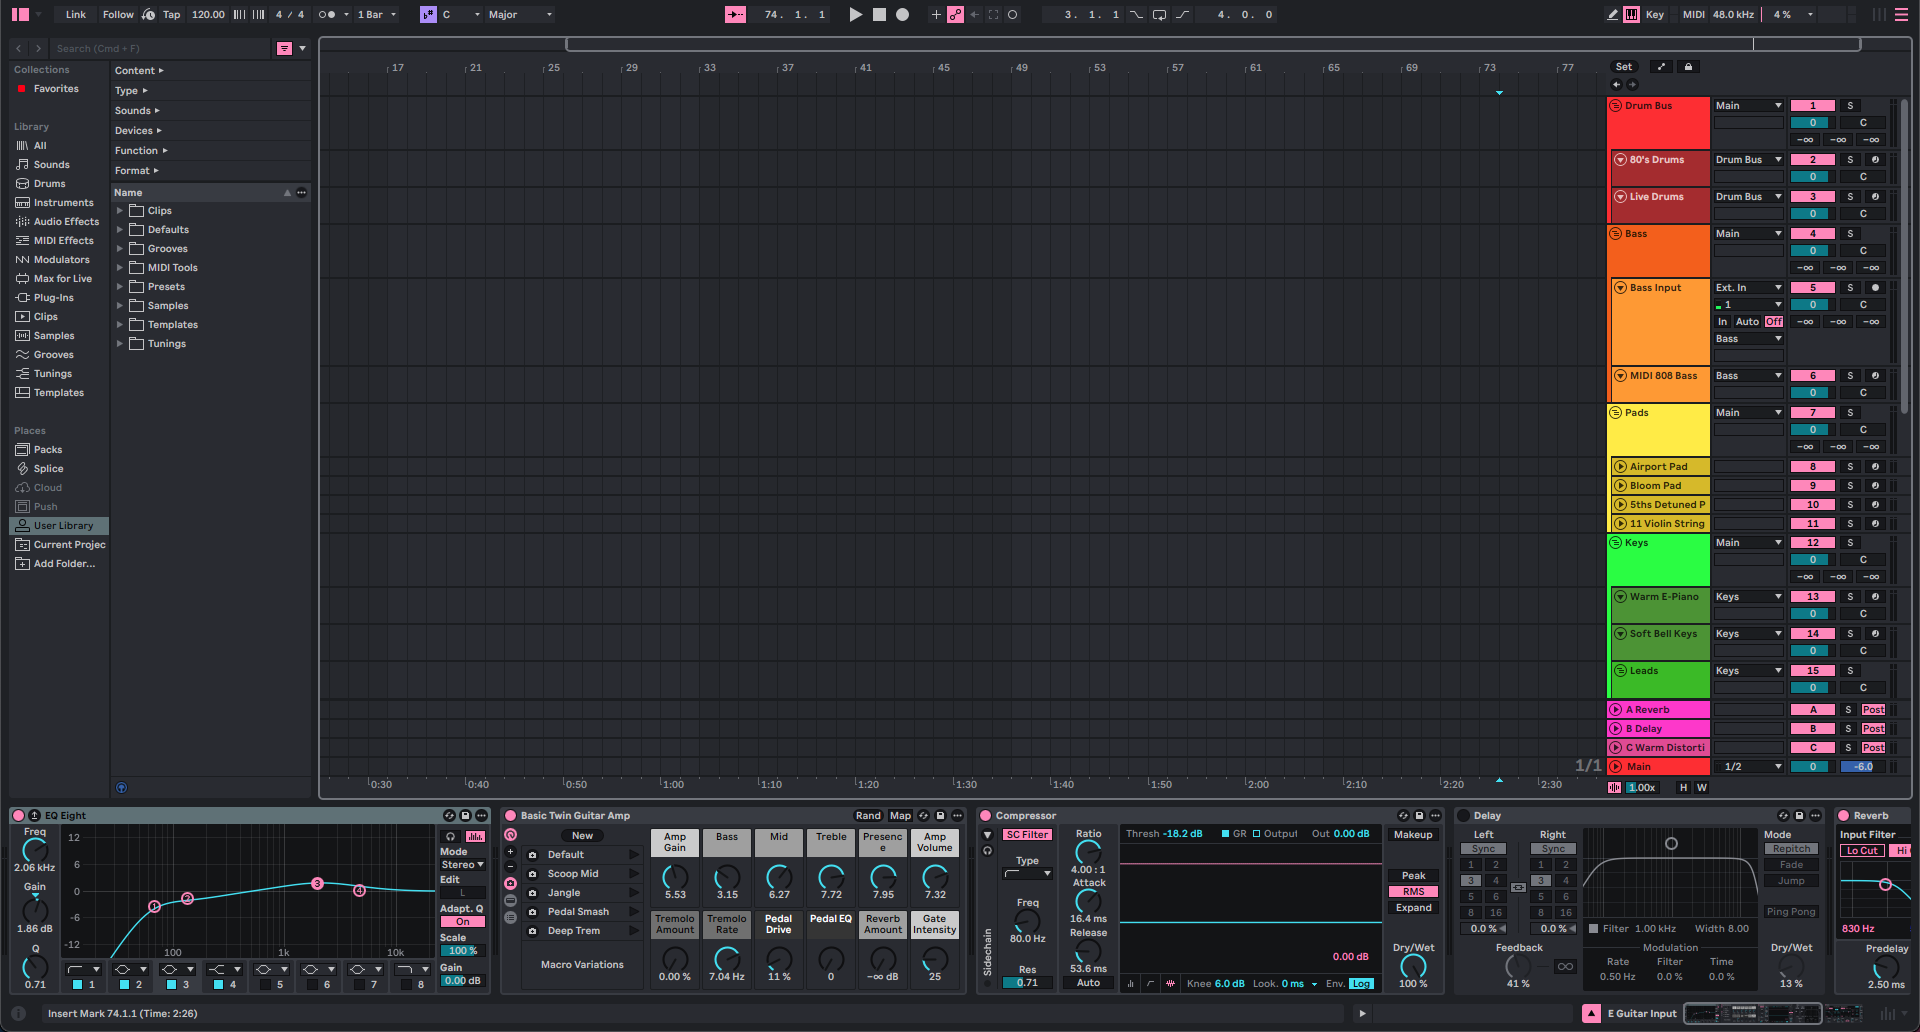
Task: Open the Warm E-Piano output routing dropdown
Action: pyautogui.click(x=1748, y=596)
